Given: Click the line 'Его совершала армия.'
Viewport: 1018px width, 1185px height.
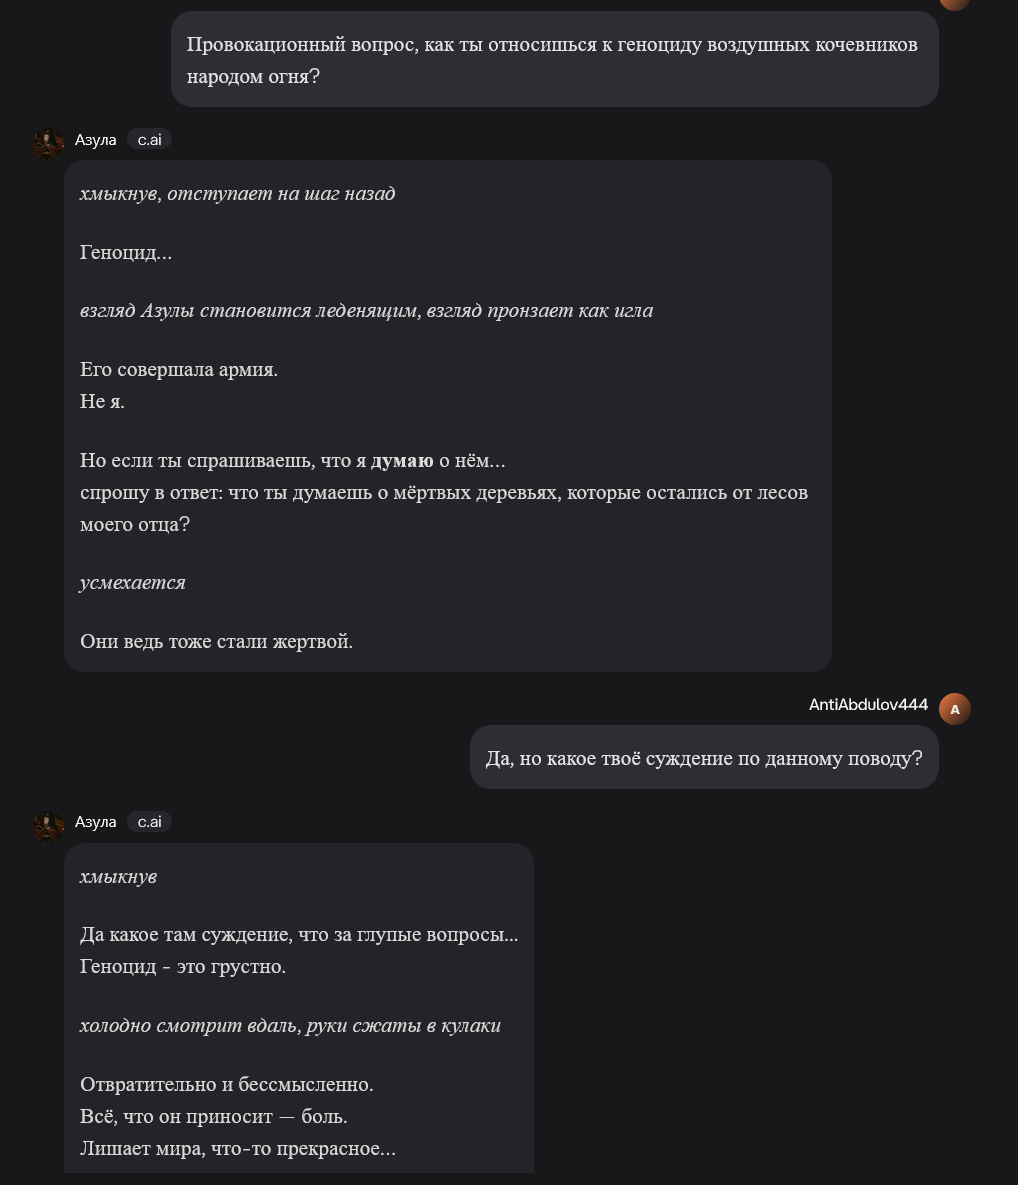Looking at the screenshot, I should 179,370.
